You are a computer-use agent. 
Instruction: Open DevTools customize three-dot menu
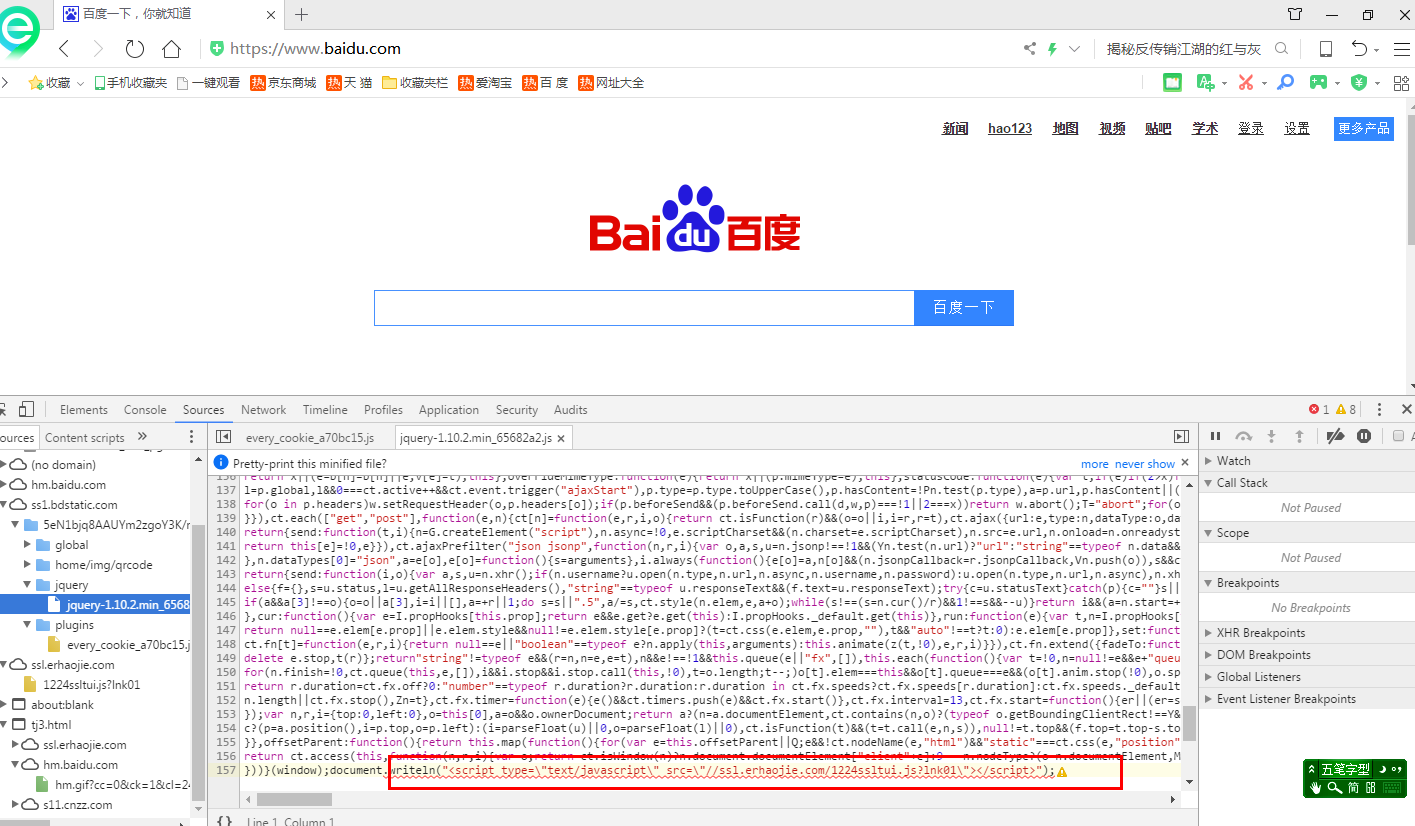(x=1380, y=409)
